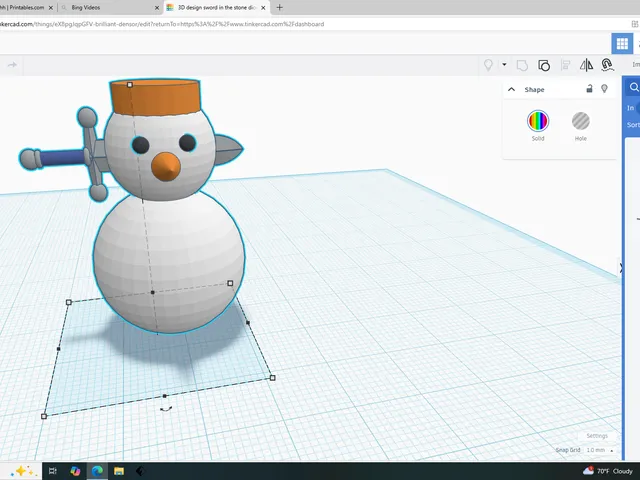The height and width of the screenshot is (480, 640).
Task: Set selection to Hole with striped swatch
Action: (581, 121)
